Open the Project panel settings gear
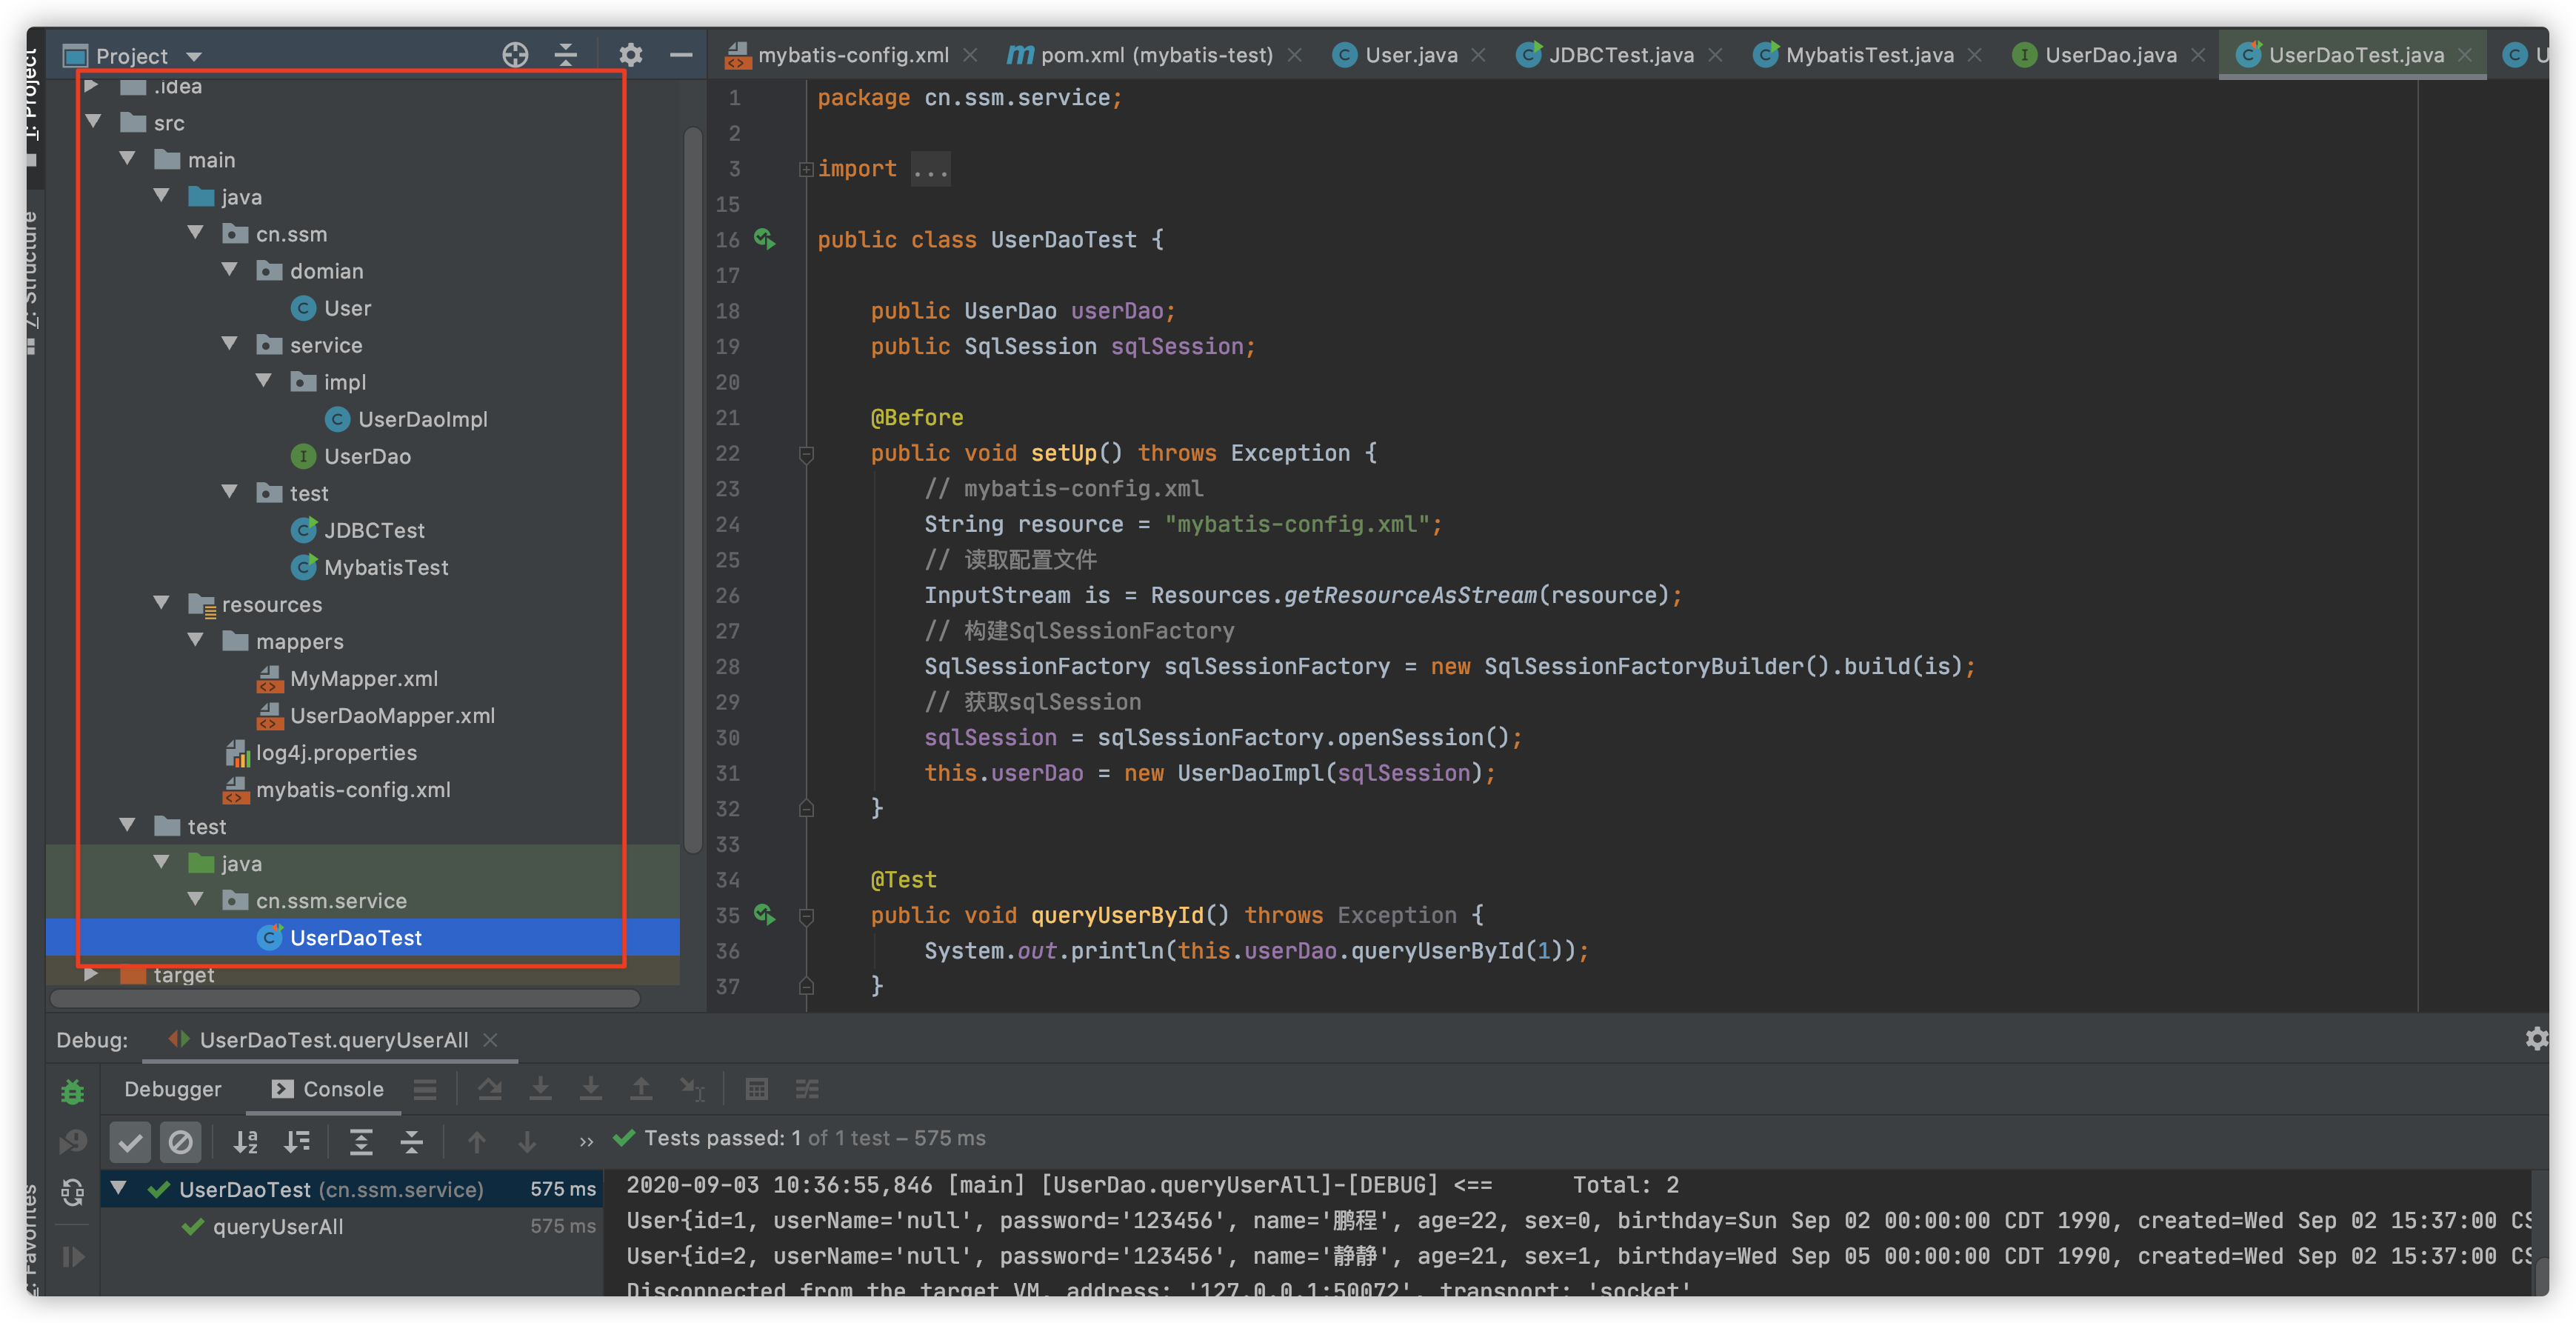Image resolution: width=2576 pixels, height=1323 pixels. click(630, 55)
